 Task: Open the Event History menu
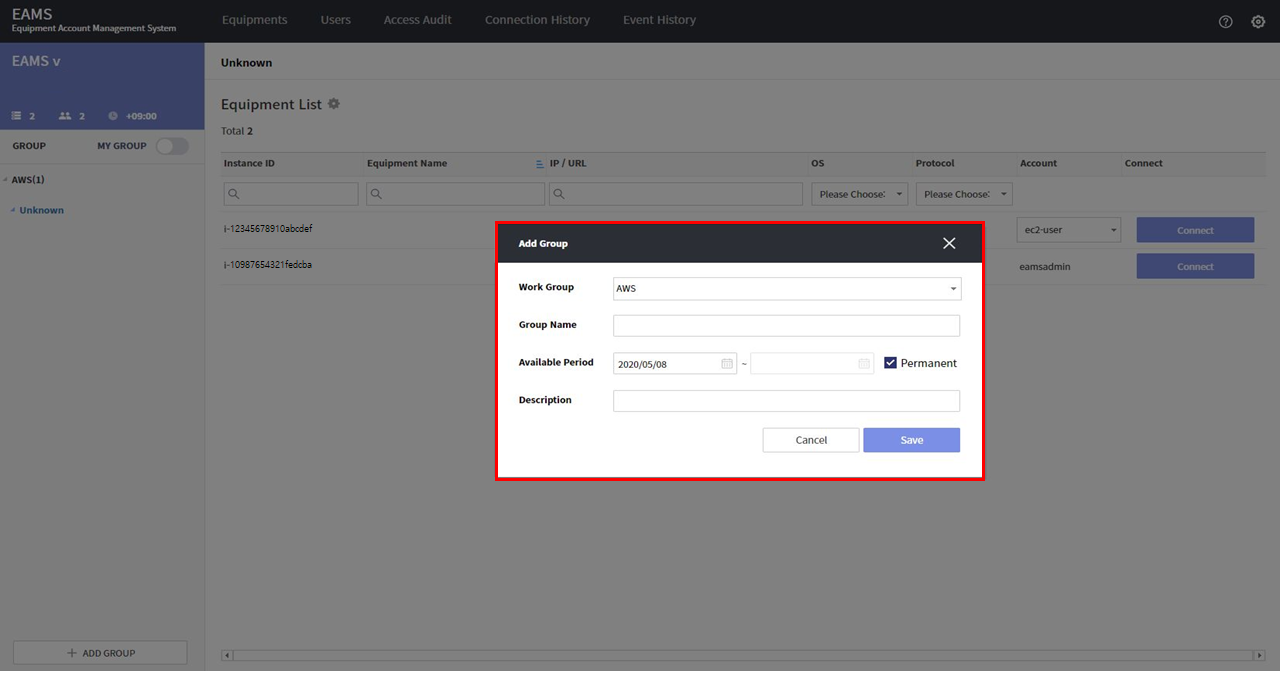659,20
